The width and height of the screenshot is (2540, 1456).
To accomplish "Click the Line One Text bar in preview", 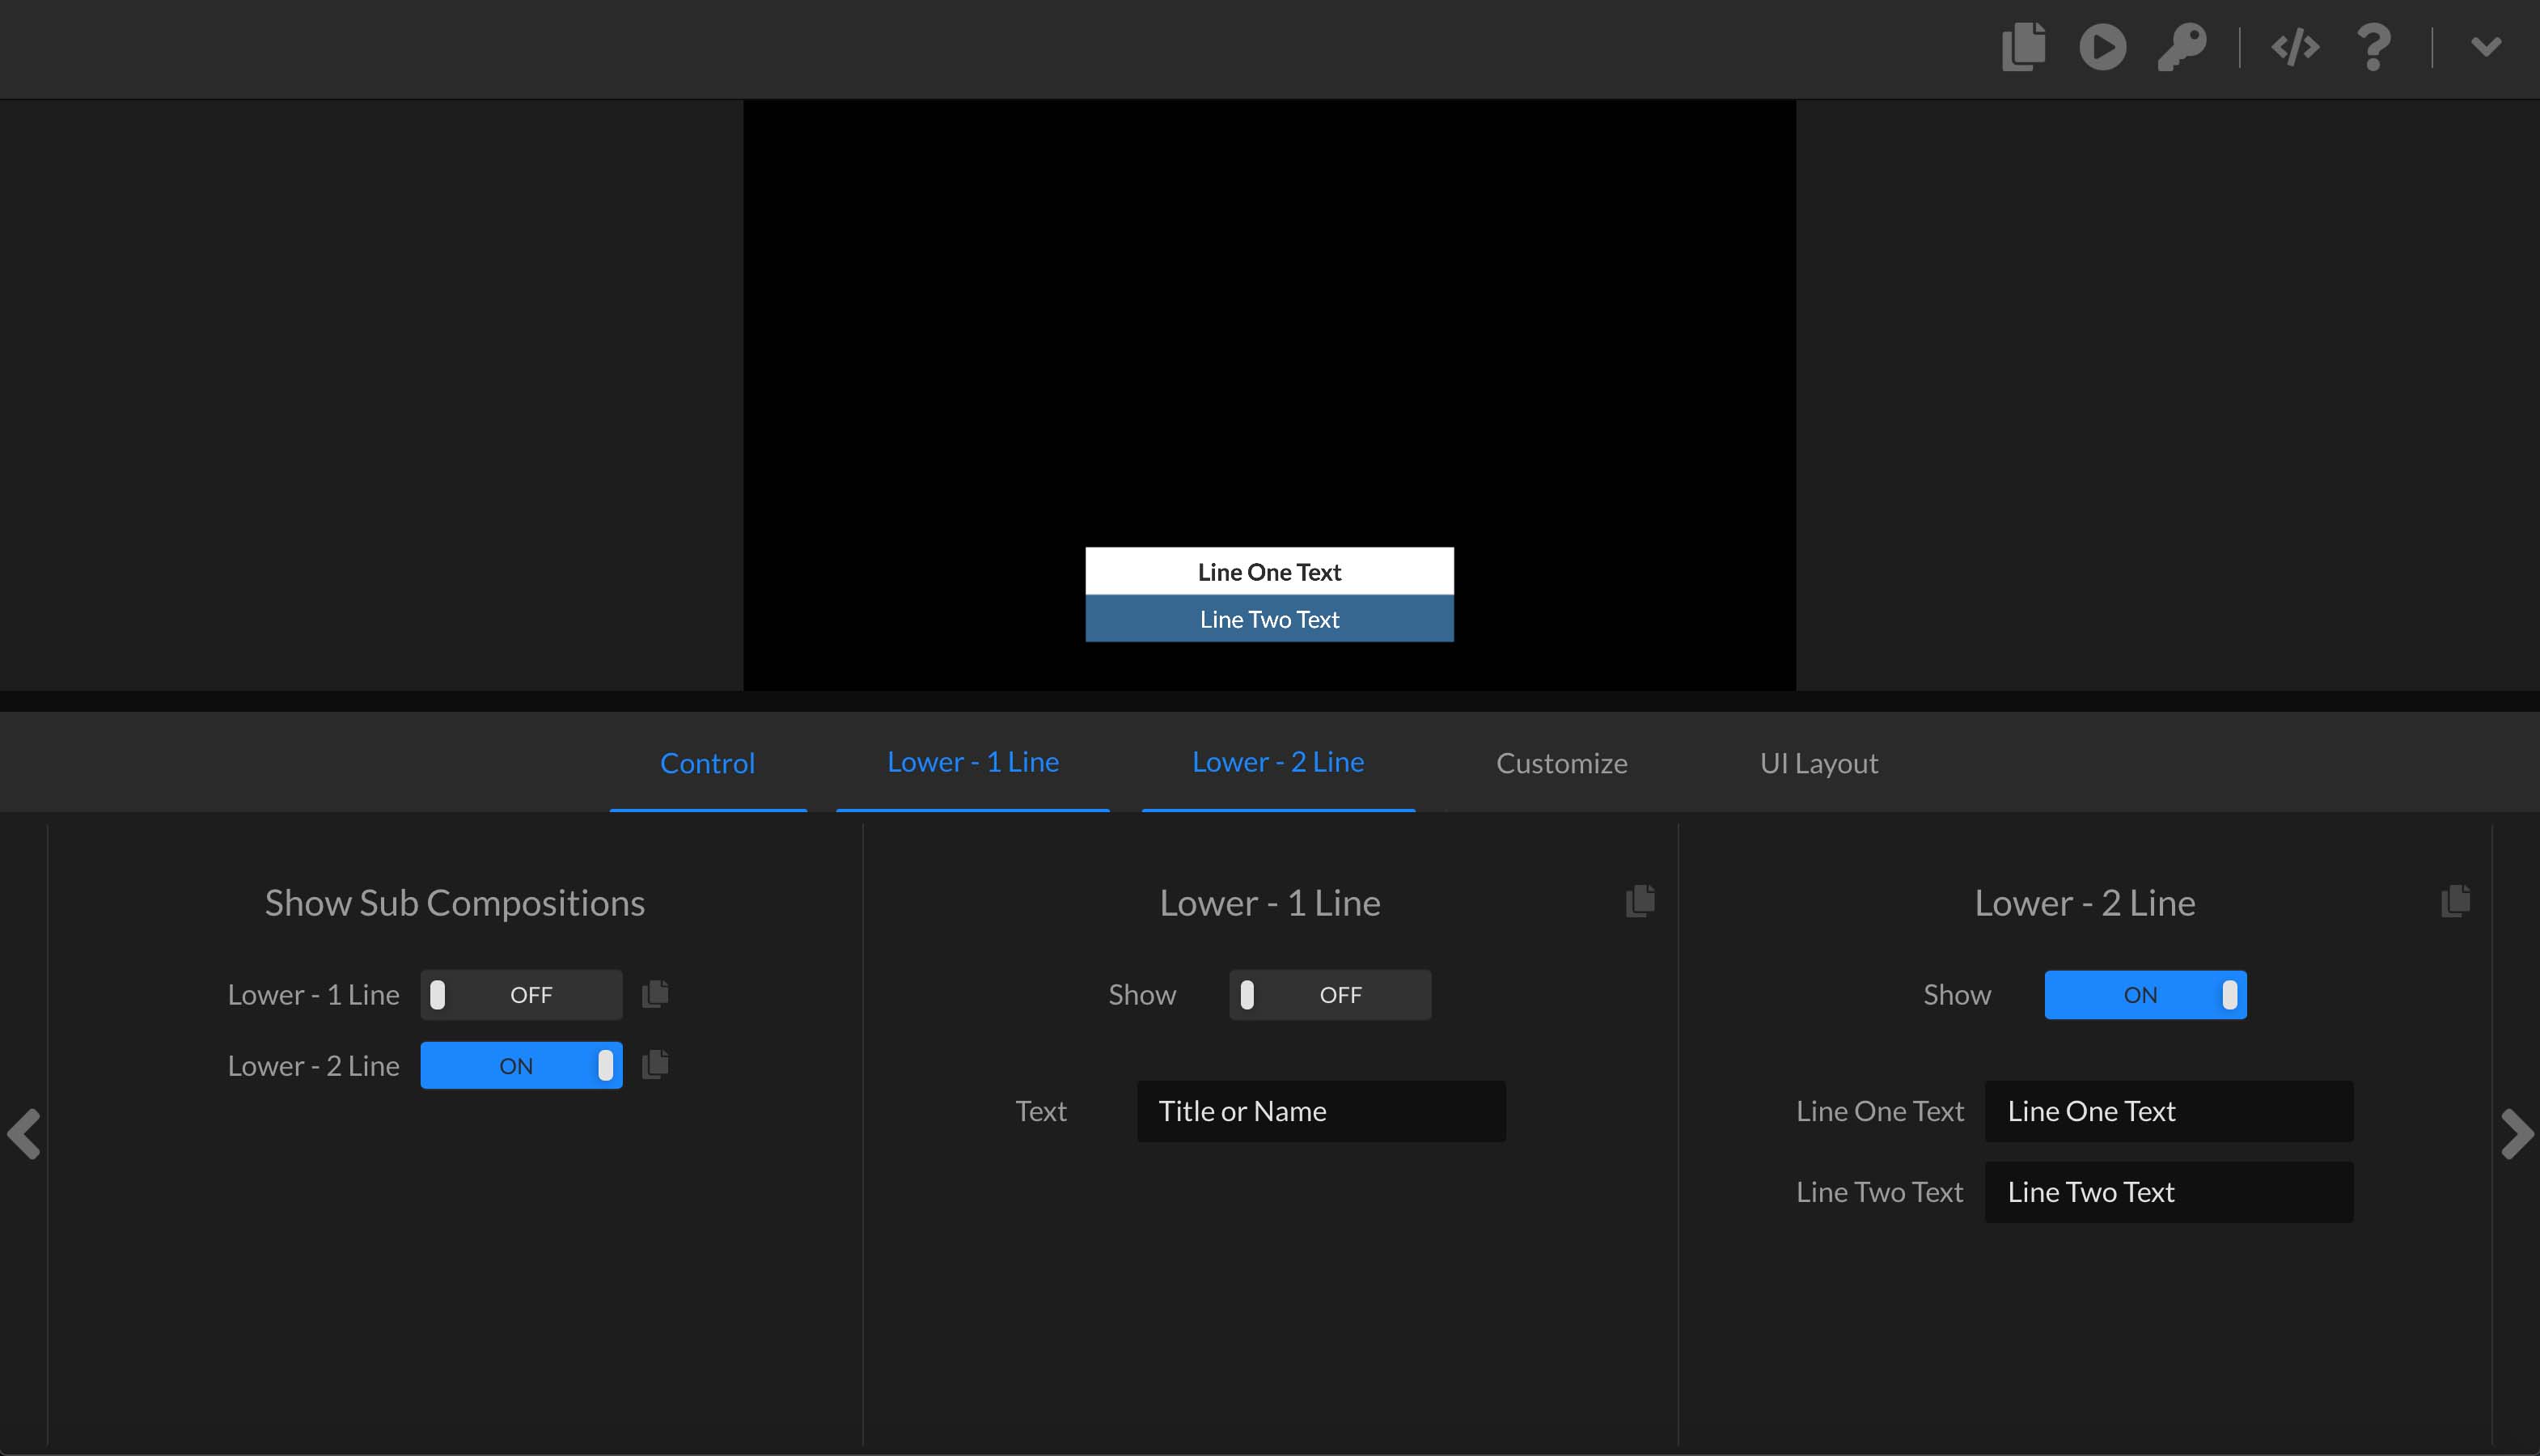I will pyautogui.click(x=1269, y=571).
